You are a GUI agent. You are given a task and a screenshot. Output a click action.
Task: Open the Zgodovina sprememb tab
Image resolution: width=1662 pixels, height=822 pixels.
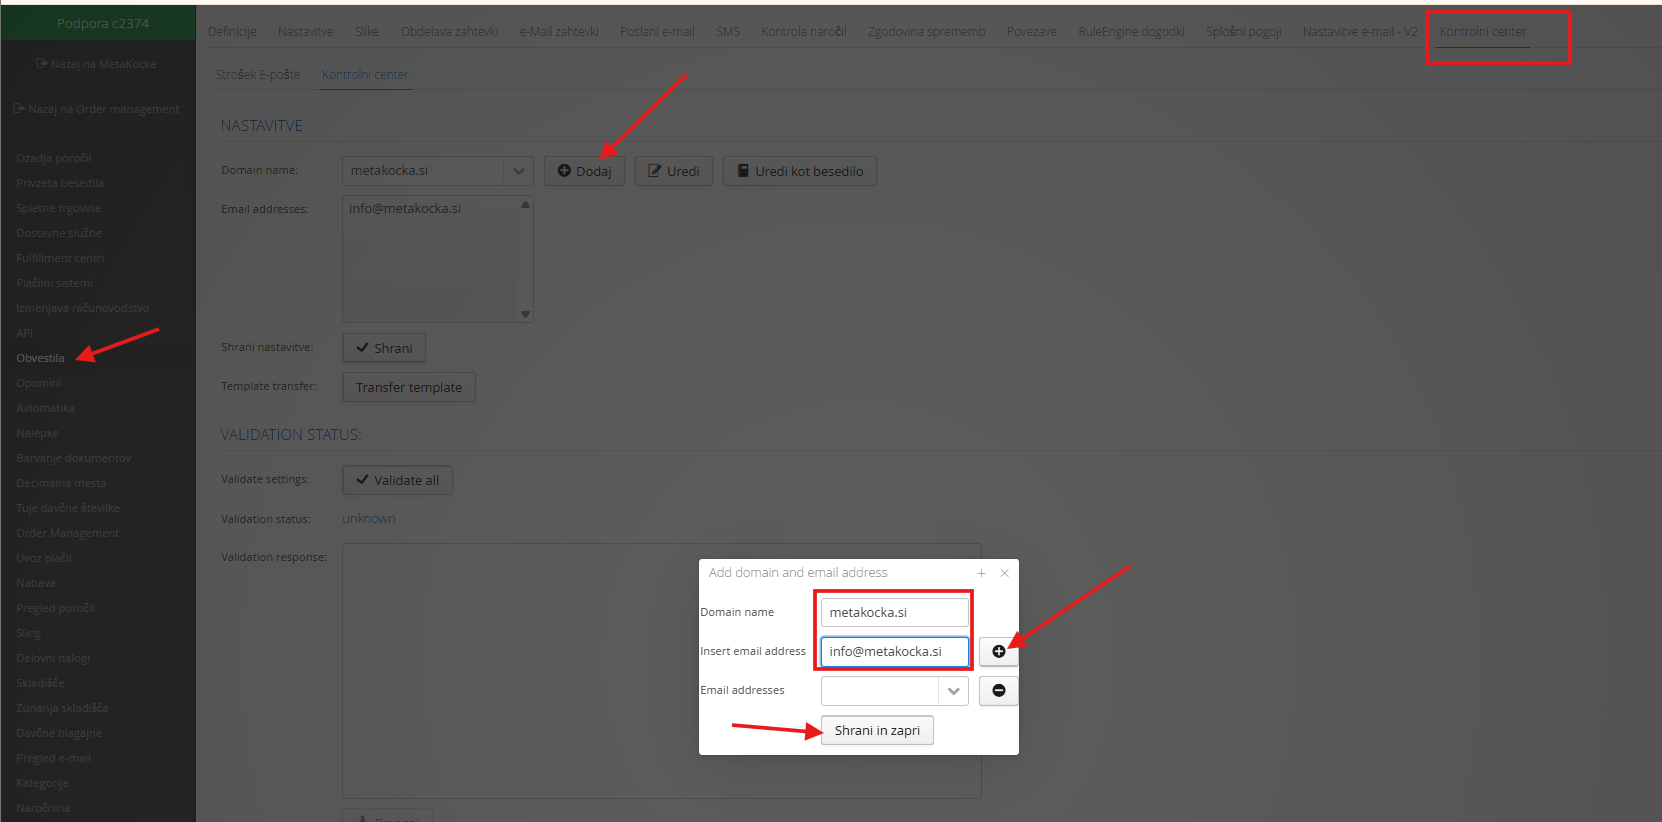(x=926, y=32)
